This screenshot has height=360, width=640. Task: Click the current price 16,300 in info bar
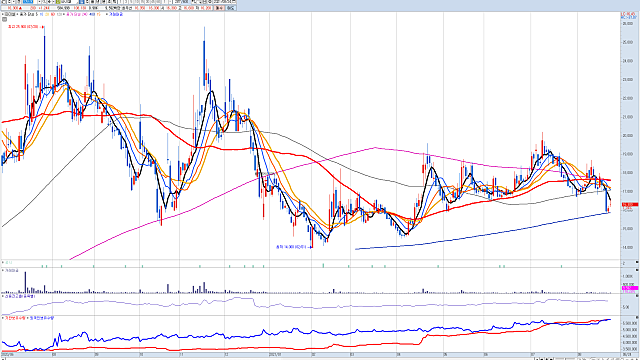(x=13, y=8)
